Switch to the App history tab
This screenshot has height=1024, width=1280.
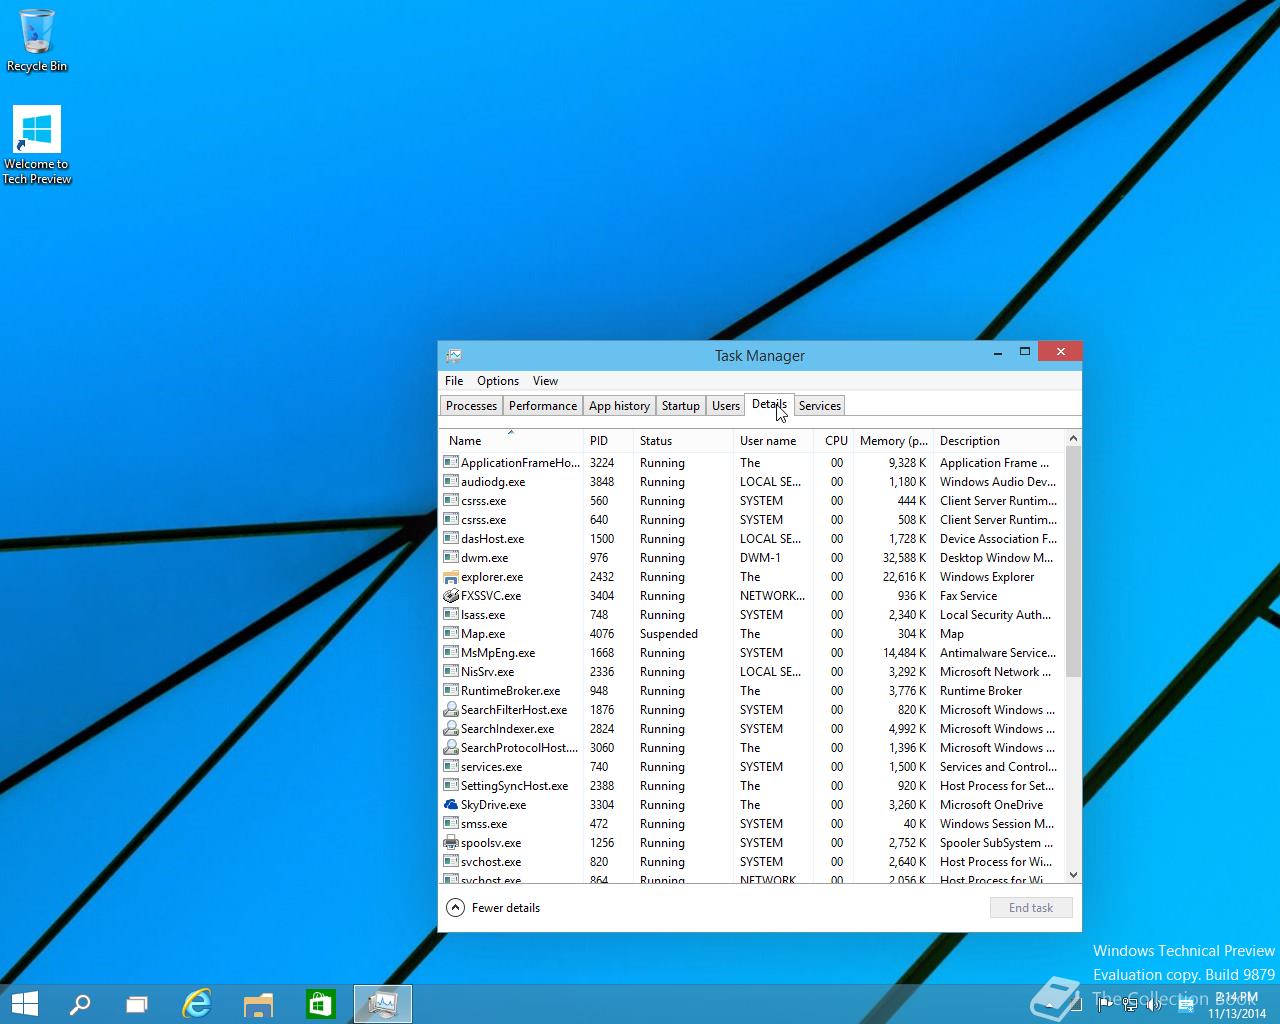(x=619, y=406)
